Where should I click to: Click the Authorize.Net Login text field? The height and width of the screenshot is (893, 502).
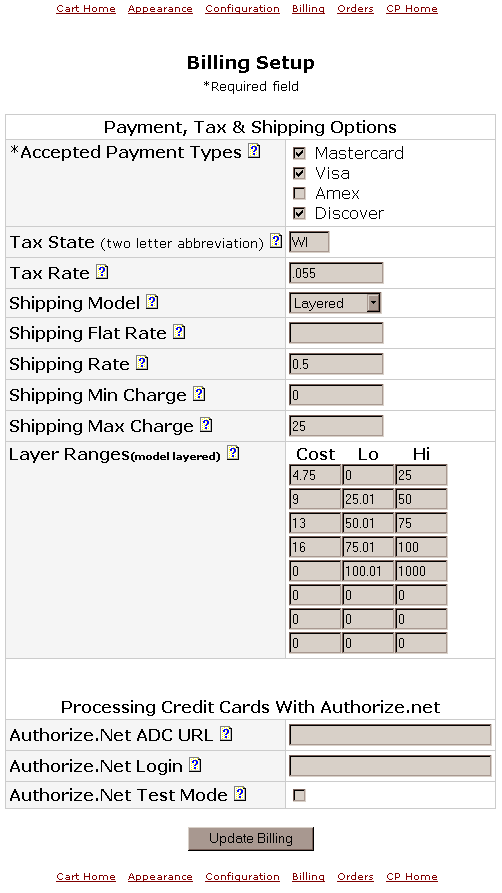pyautogui.click(x=390, y=765)
